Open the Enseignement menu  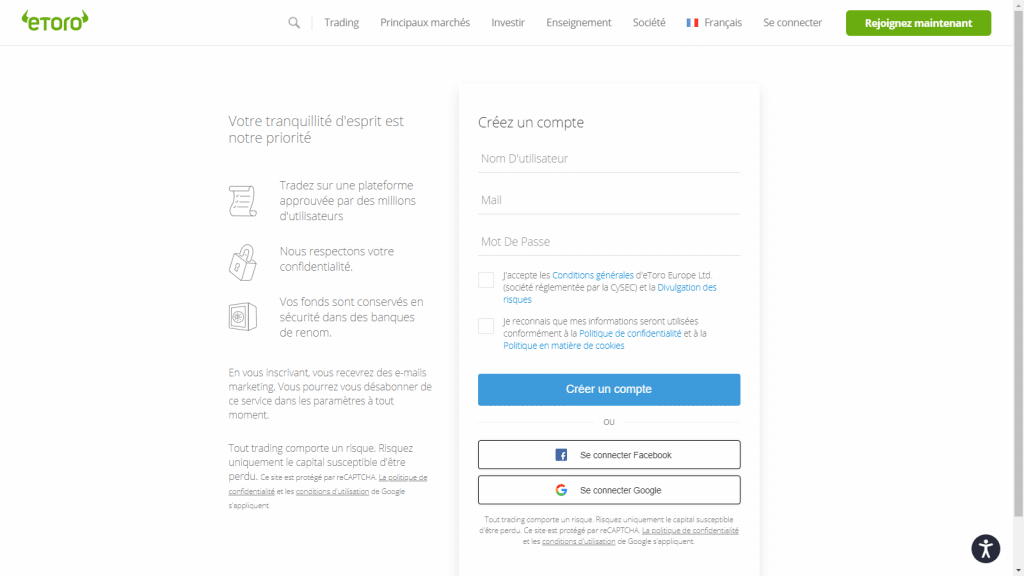(x=579, y=23)
